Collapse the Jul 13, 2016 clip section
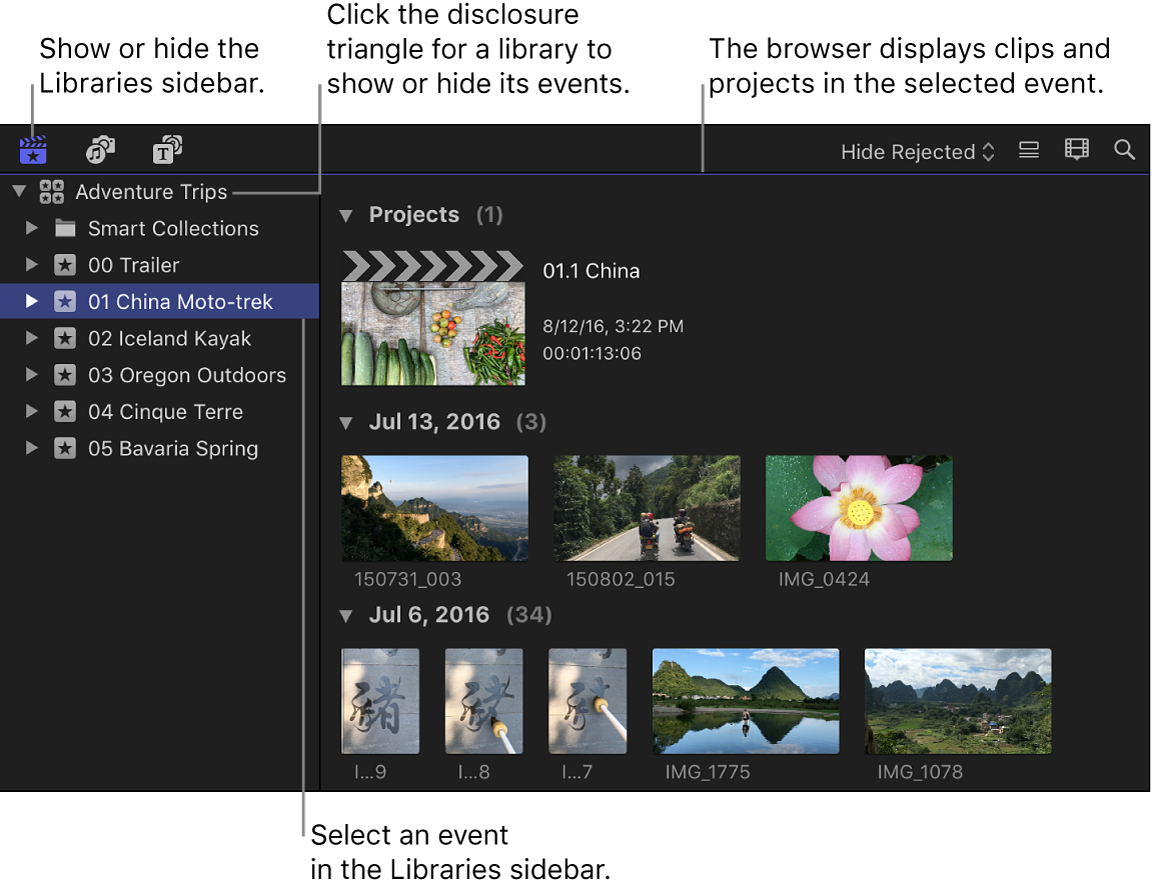 (347, 422)
